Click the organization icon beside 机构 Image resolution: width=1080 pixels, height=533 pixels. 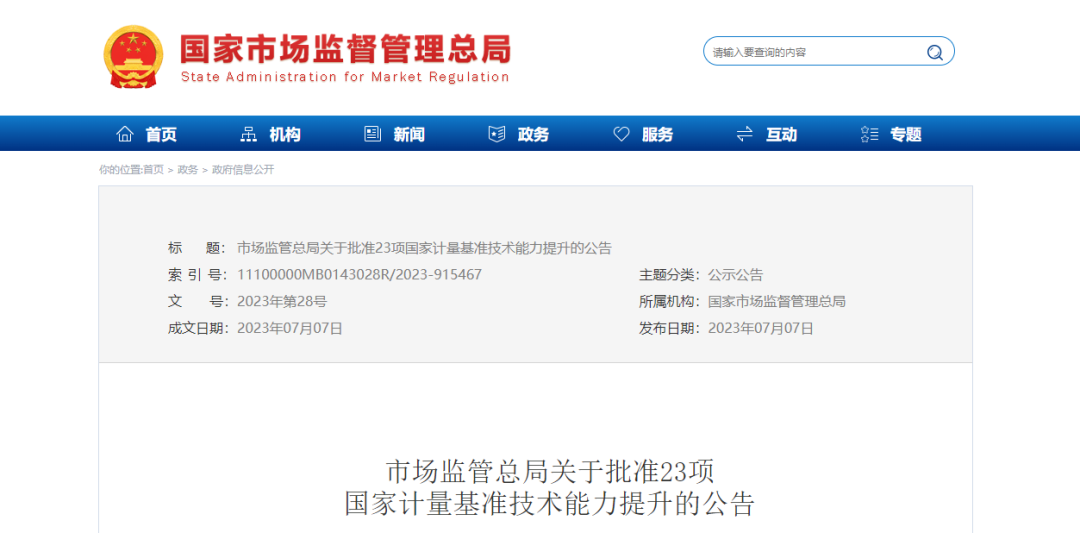tap(249, 134)
